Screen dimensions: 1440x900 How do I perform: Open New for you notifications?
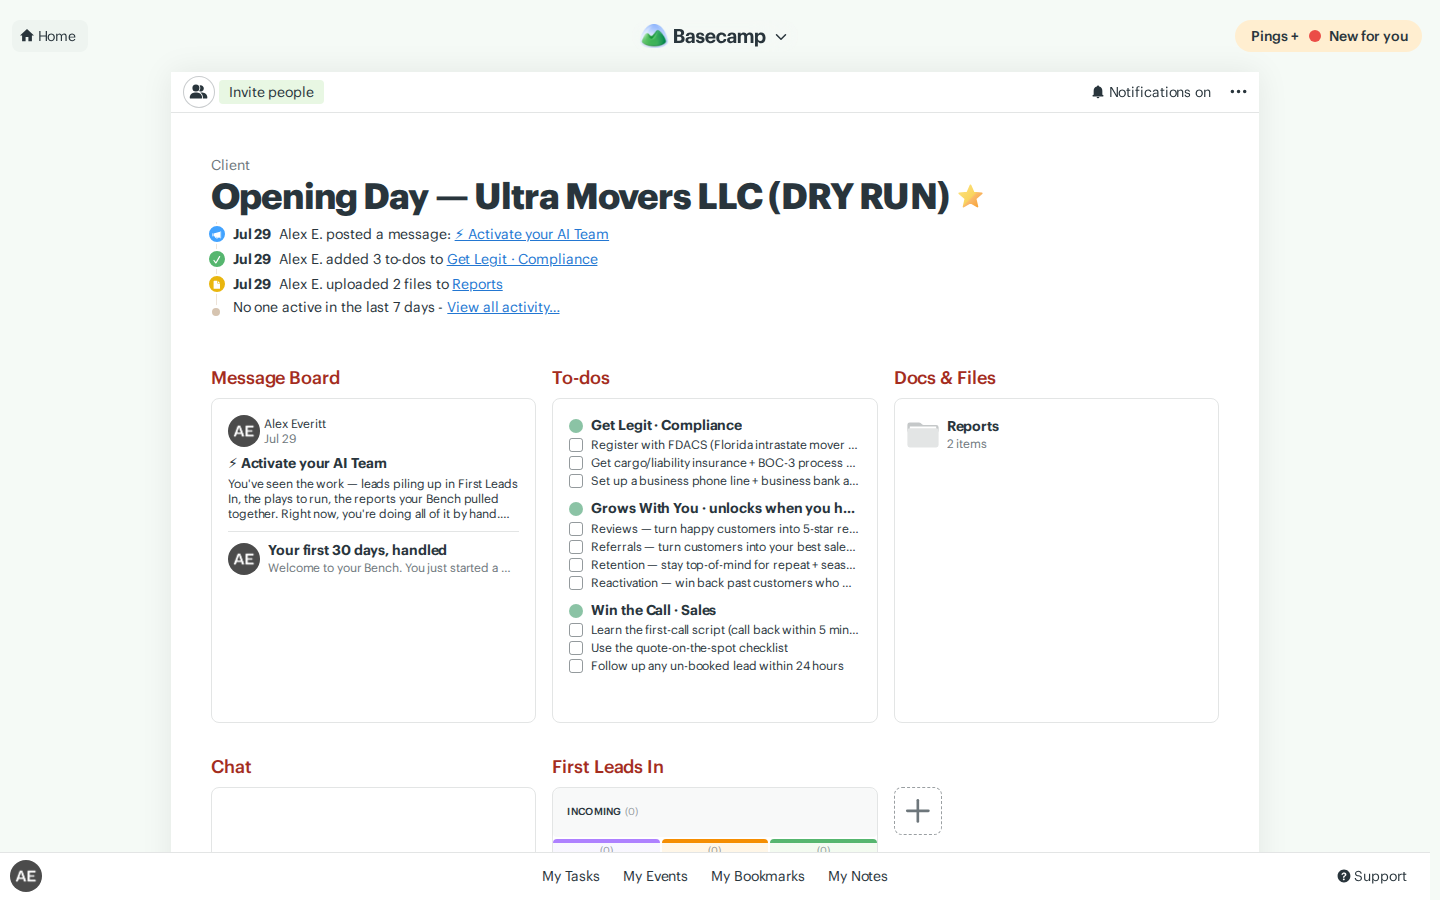[1368, 36]
